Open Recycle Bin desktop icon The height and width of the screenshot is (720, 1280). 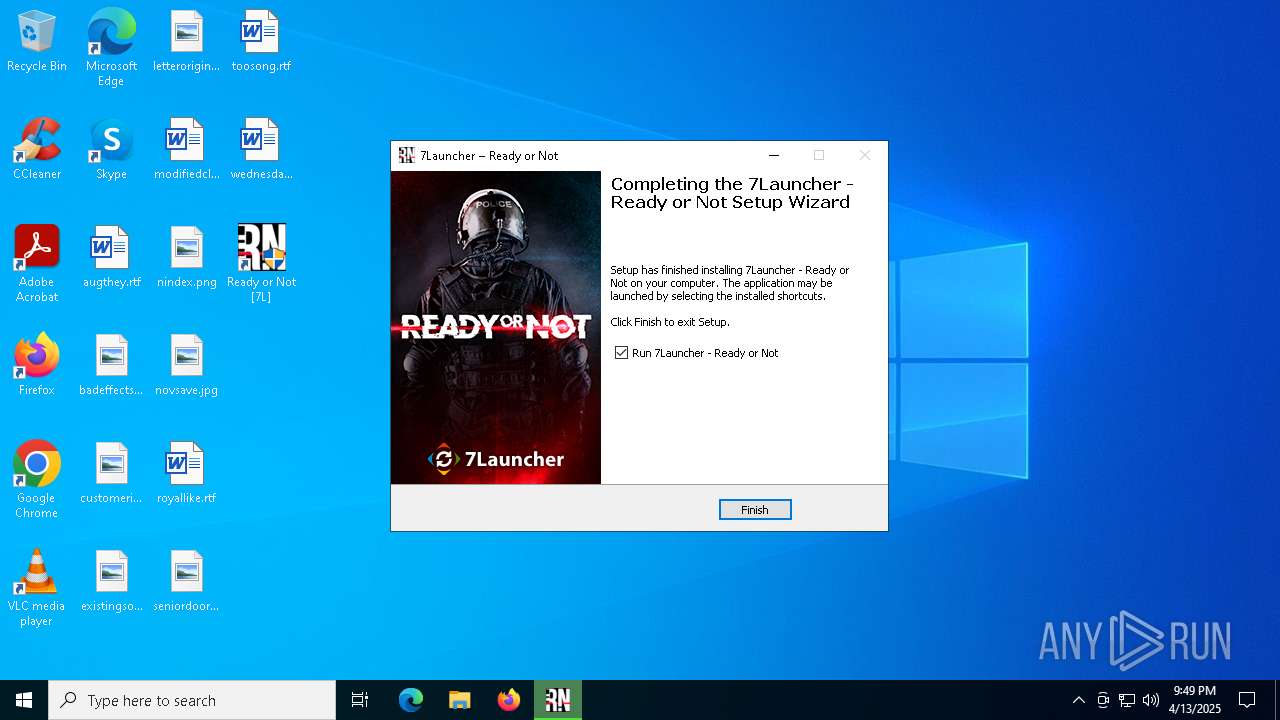tap(37, 42)
